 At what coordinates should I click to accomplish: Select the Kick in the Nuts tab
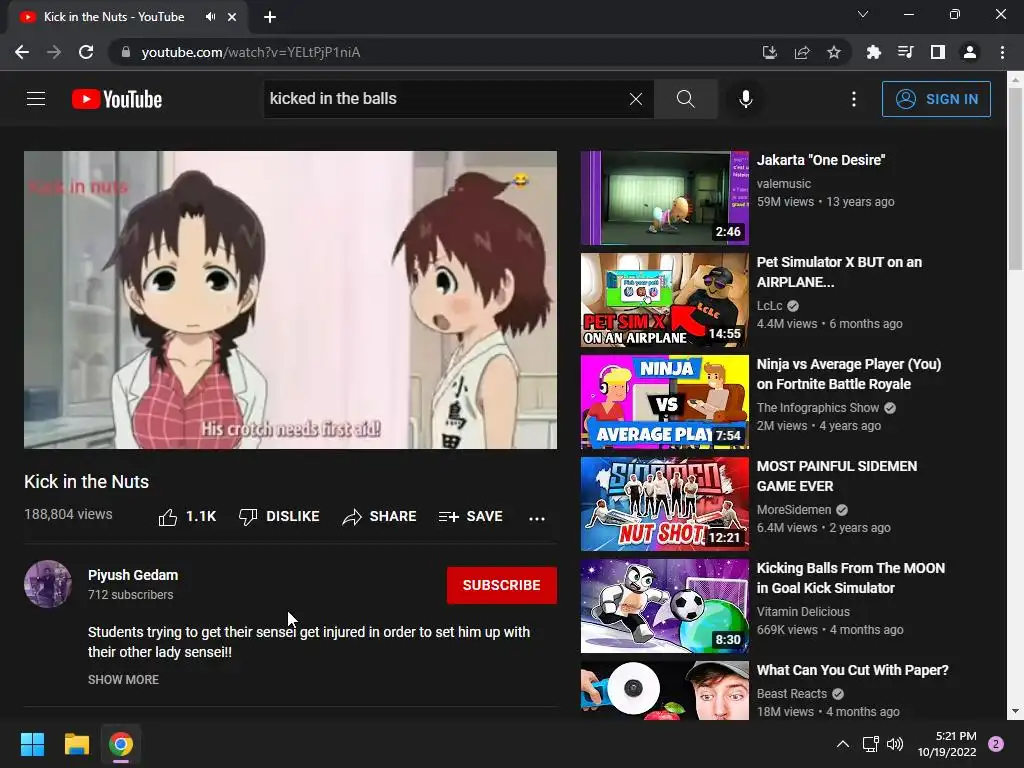(114, 17)
